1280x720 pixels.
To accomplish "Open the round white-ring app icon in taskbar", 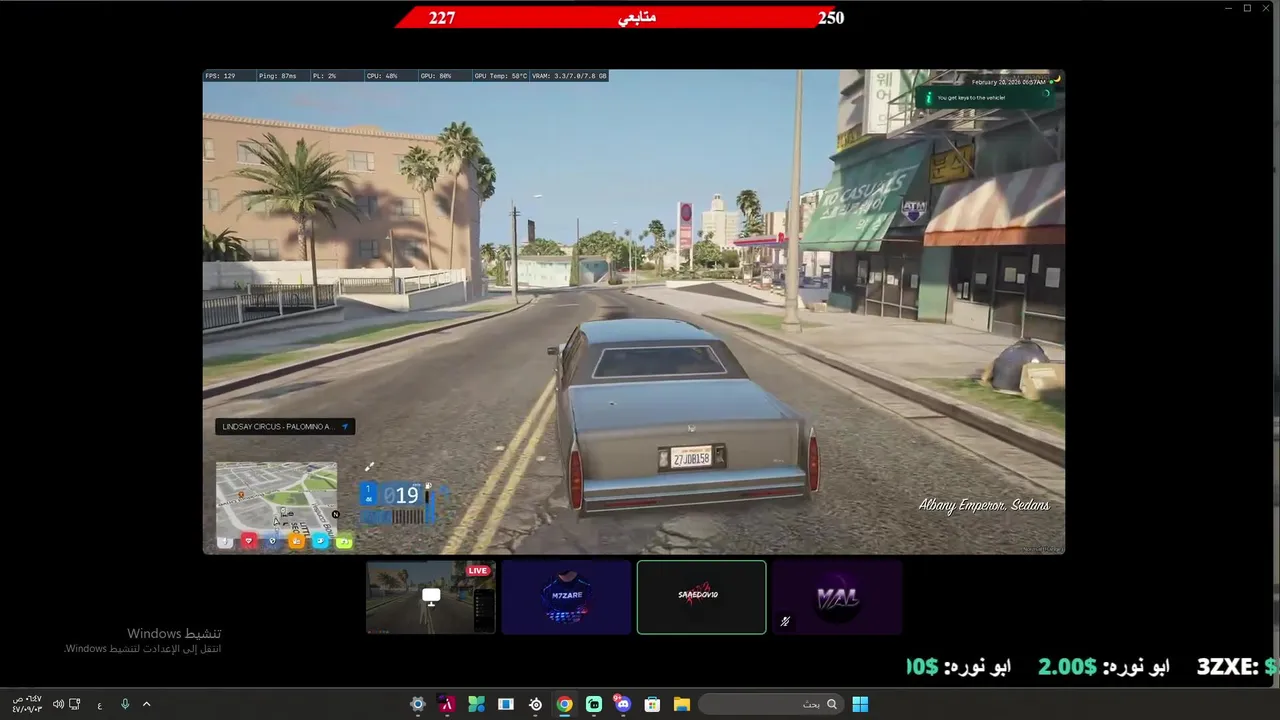I will coord(535,704).
